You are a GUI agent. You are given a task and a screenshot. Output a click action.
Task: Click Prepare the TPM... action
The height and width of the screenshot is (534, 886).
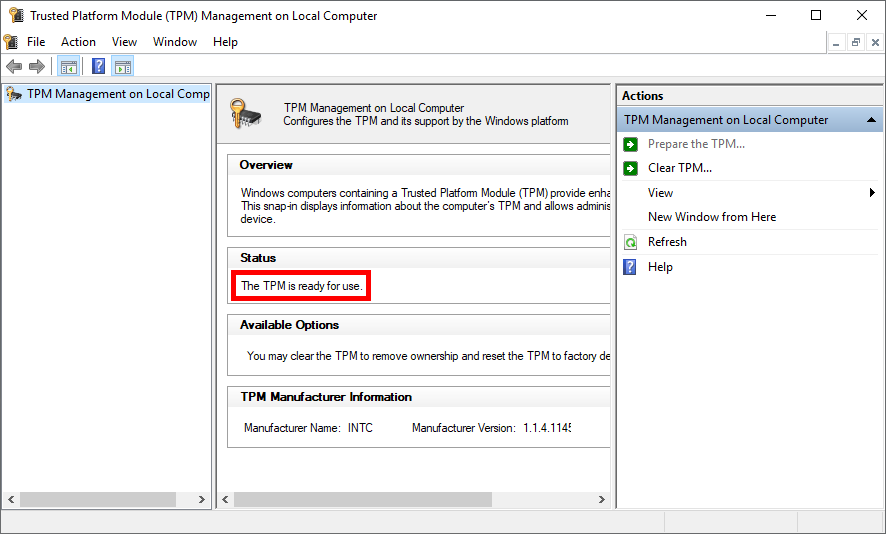[696, 144]
